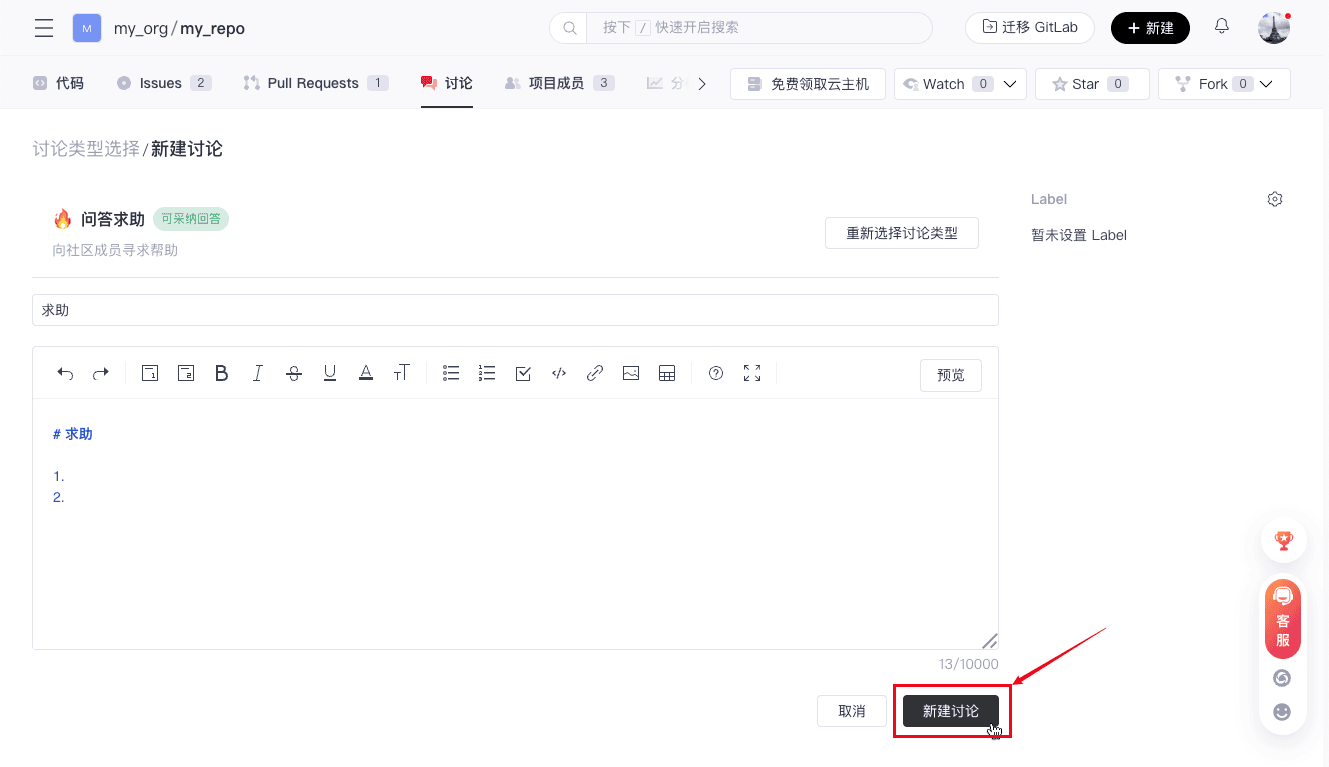Image resolution: width=1329 pixels, height=767 pixels.
Task: Open Label settings gear
Action: [1275, 199]
